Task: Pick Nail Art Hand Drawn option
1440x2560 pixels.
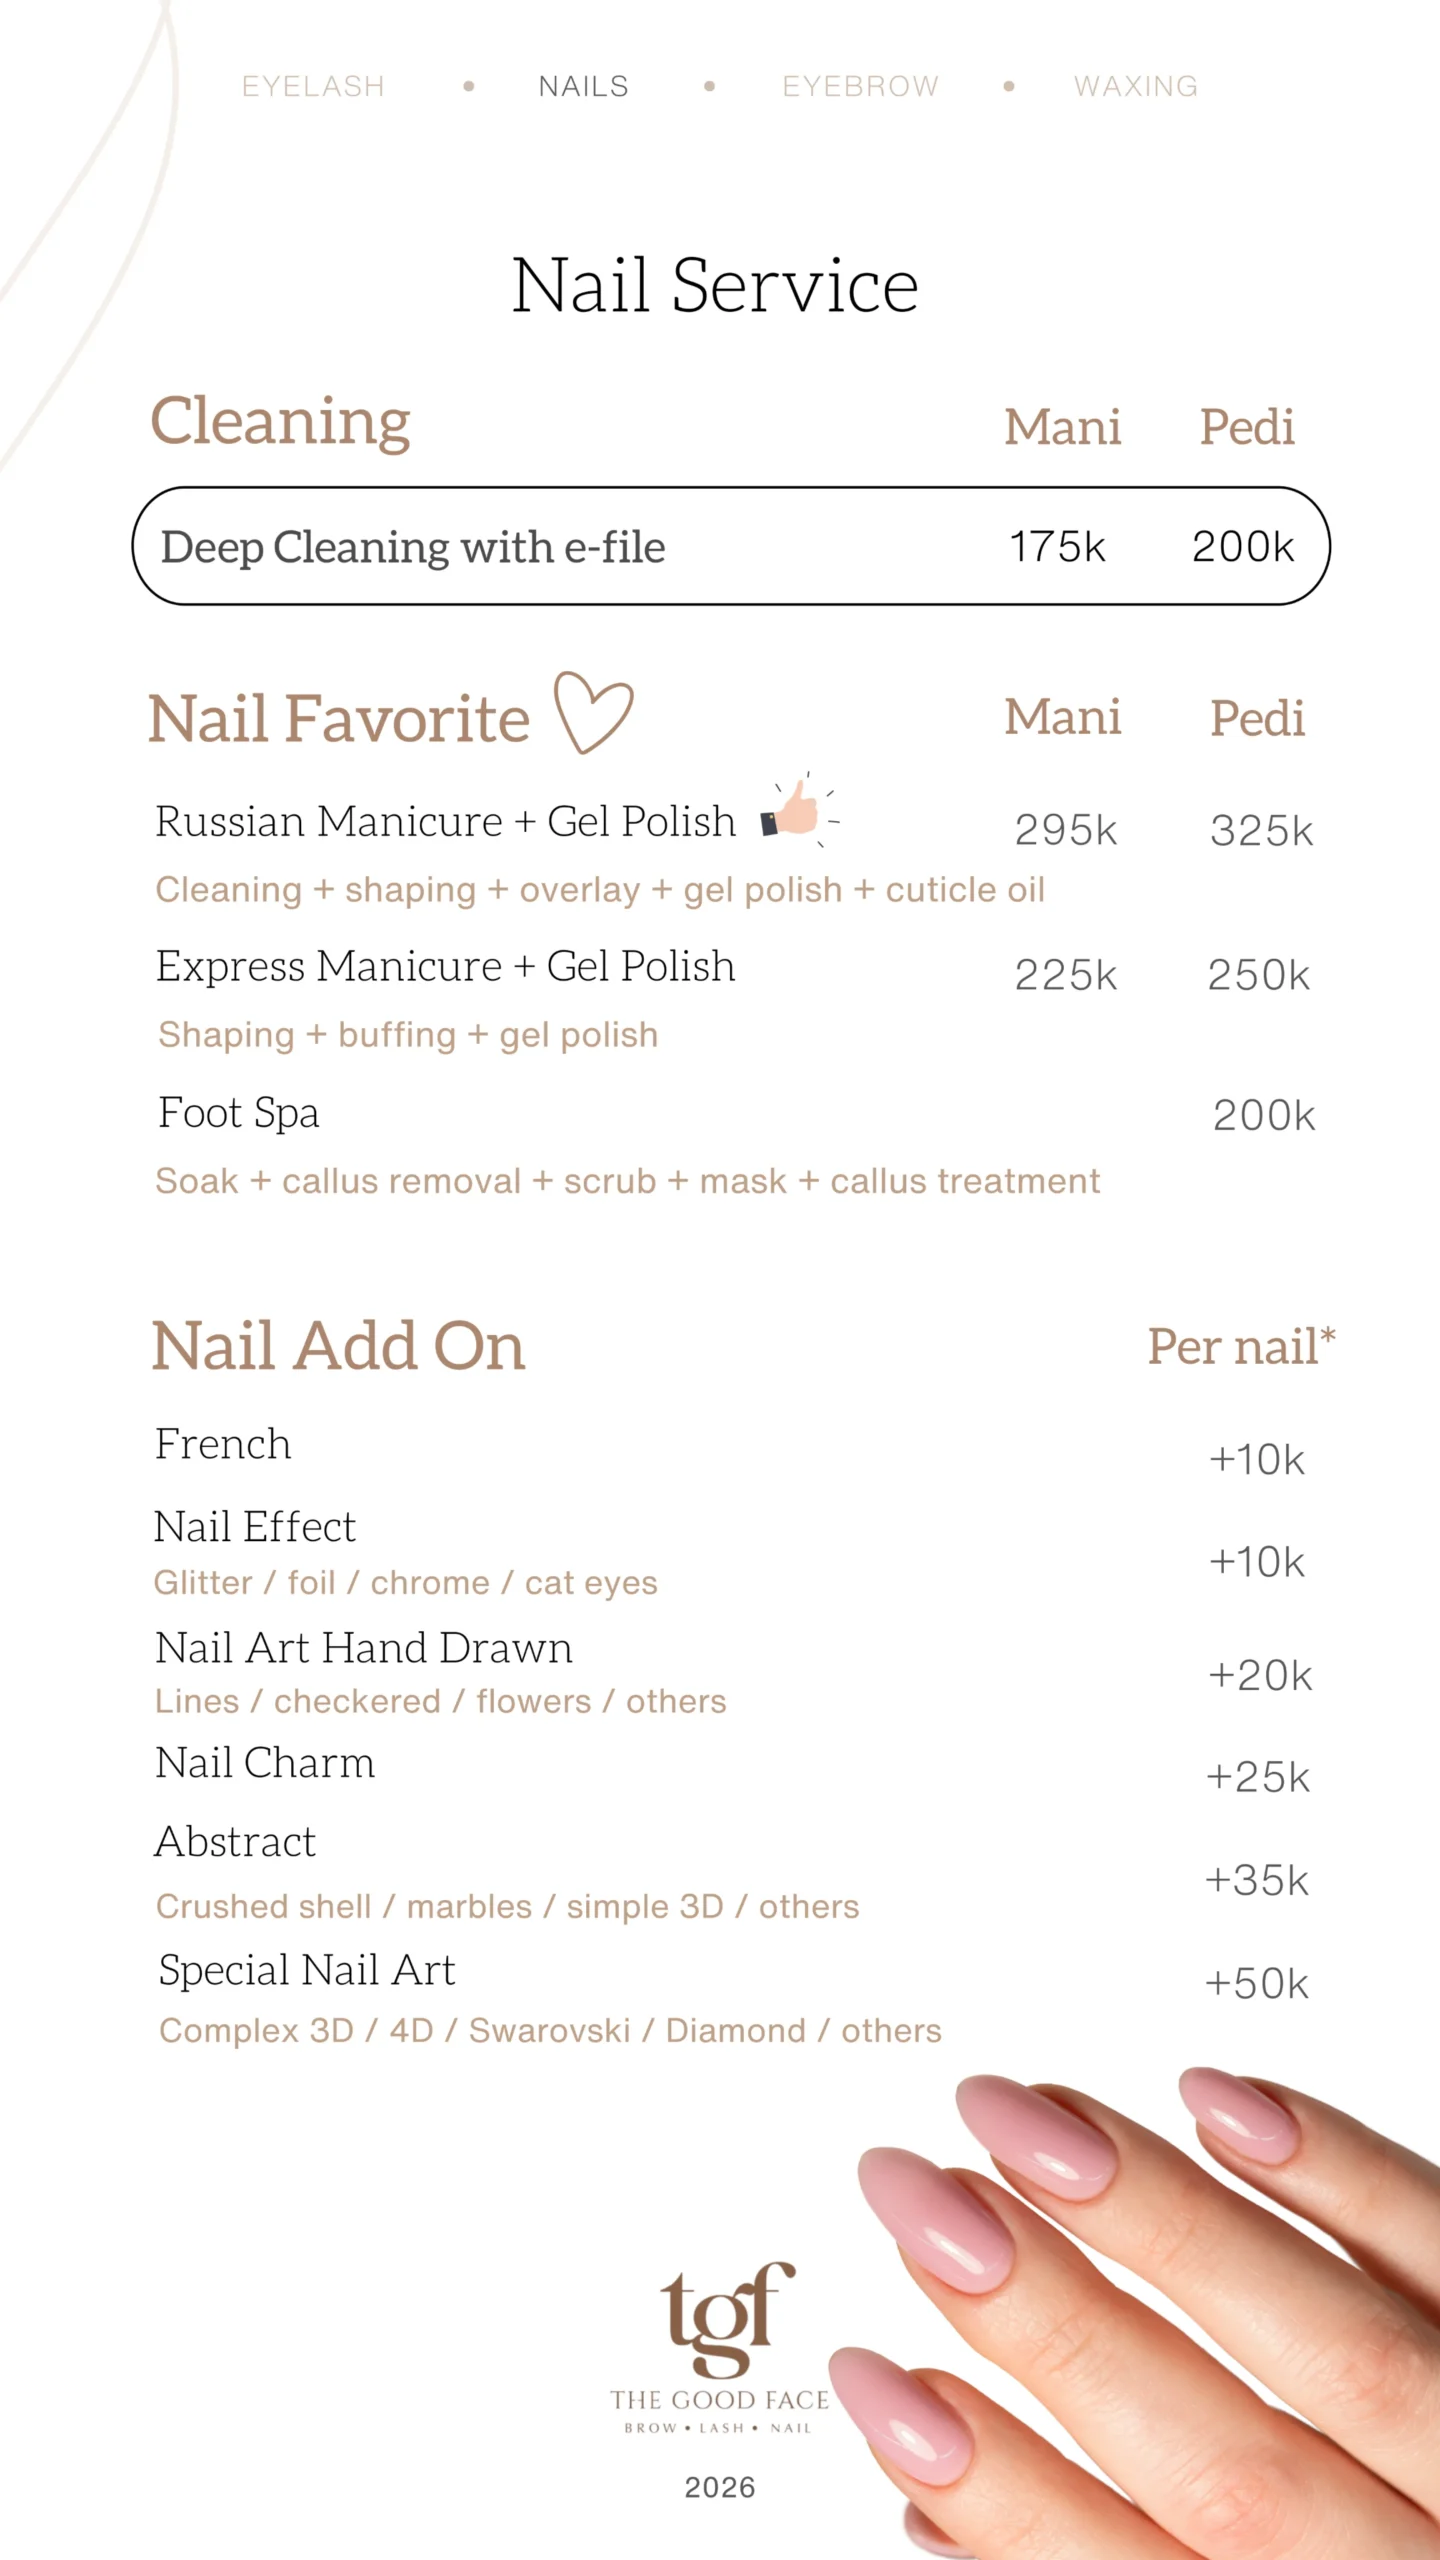Action: click(x=364, y=1648)
